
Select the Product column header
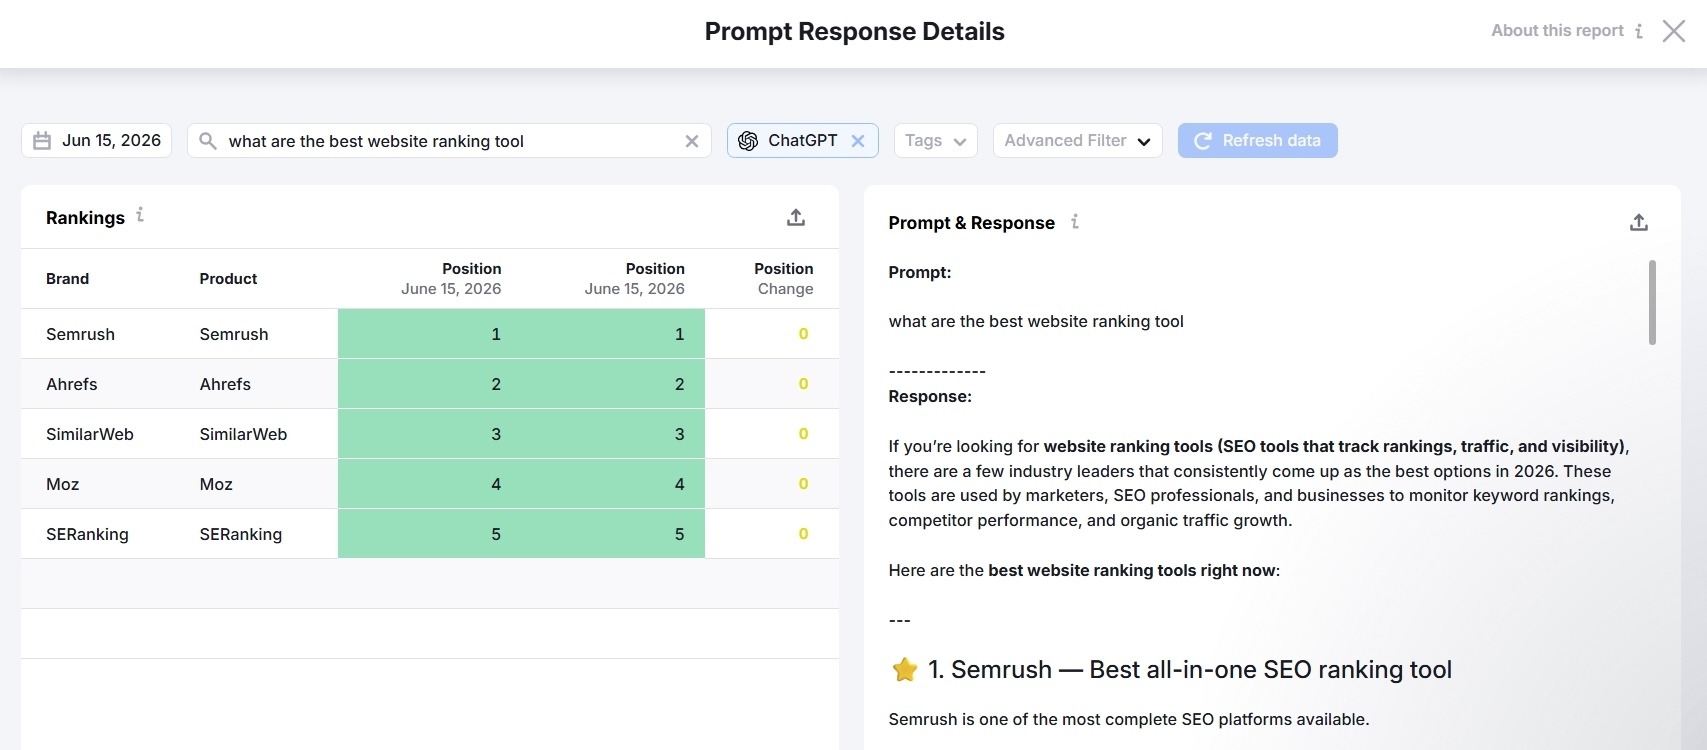coord(228,279)
